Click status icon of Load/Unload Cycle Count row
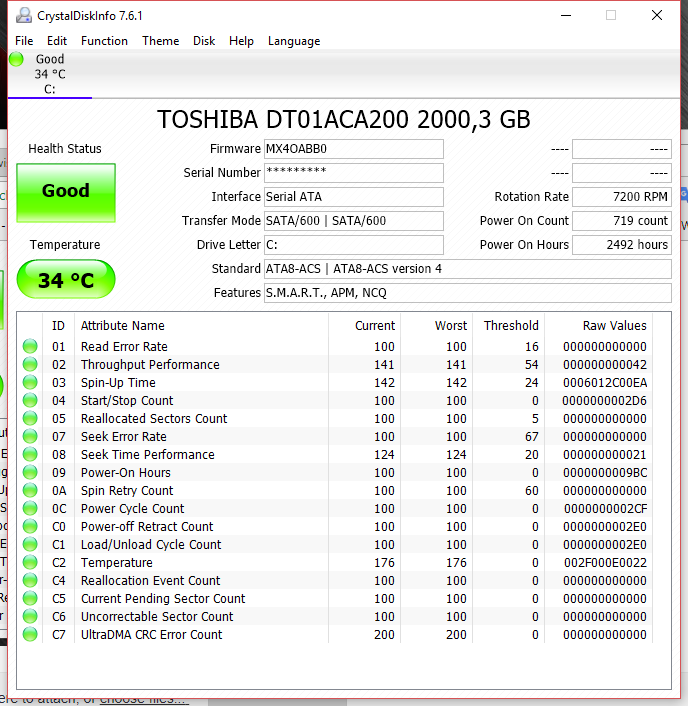 click(x=30, y=544)
